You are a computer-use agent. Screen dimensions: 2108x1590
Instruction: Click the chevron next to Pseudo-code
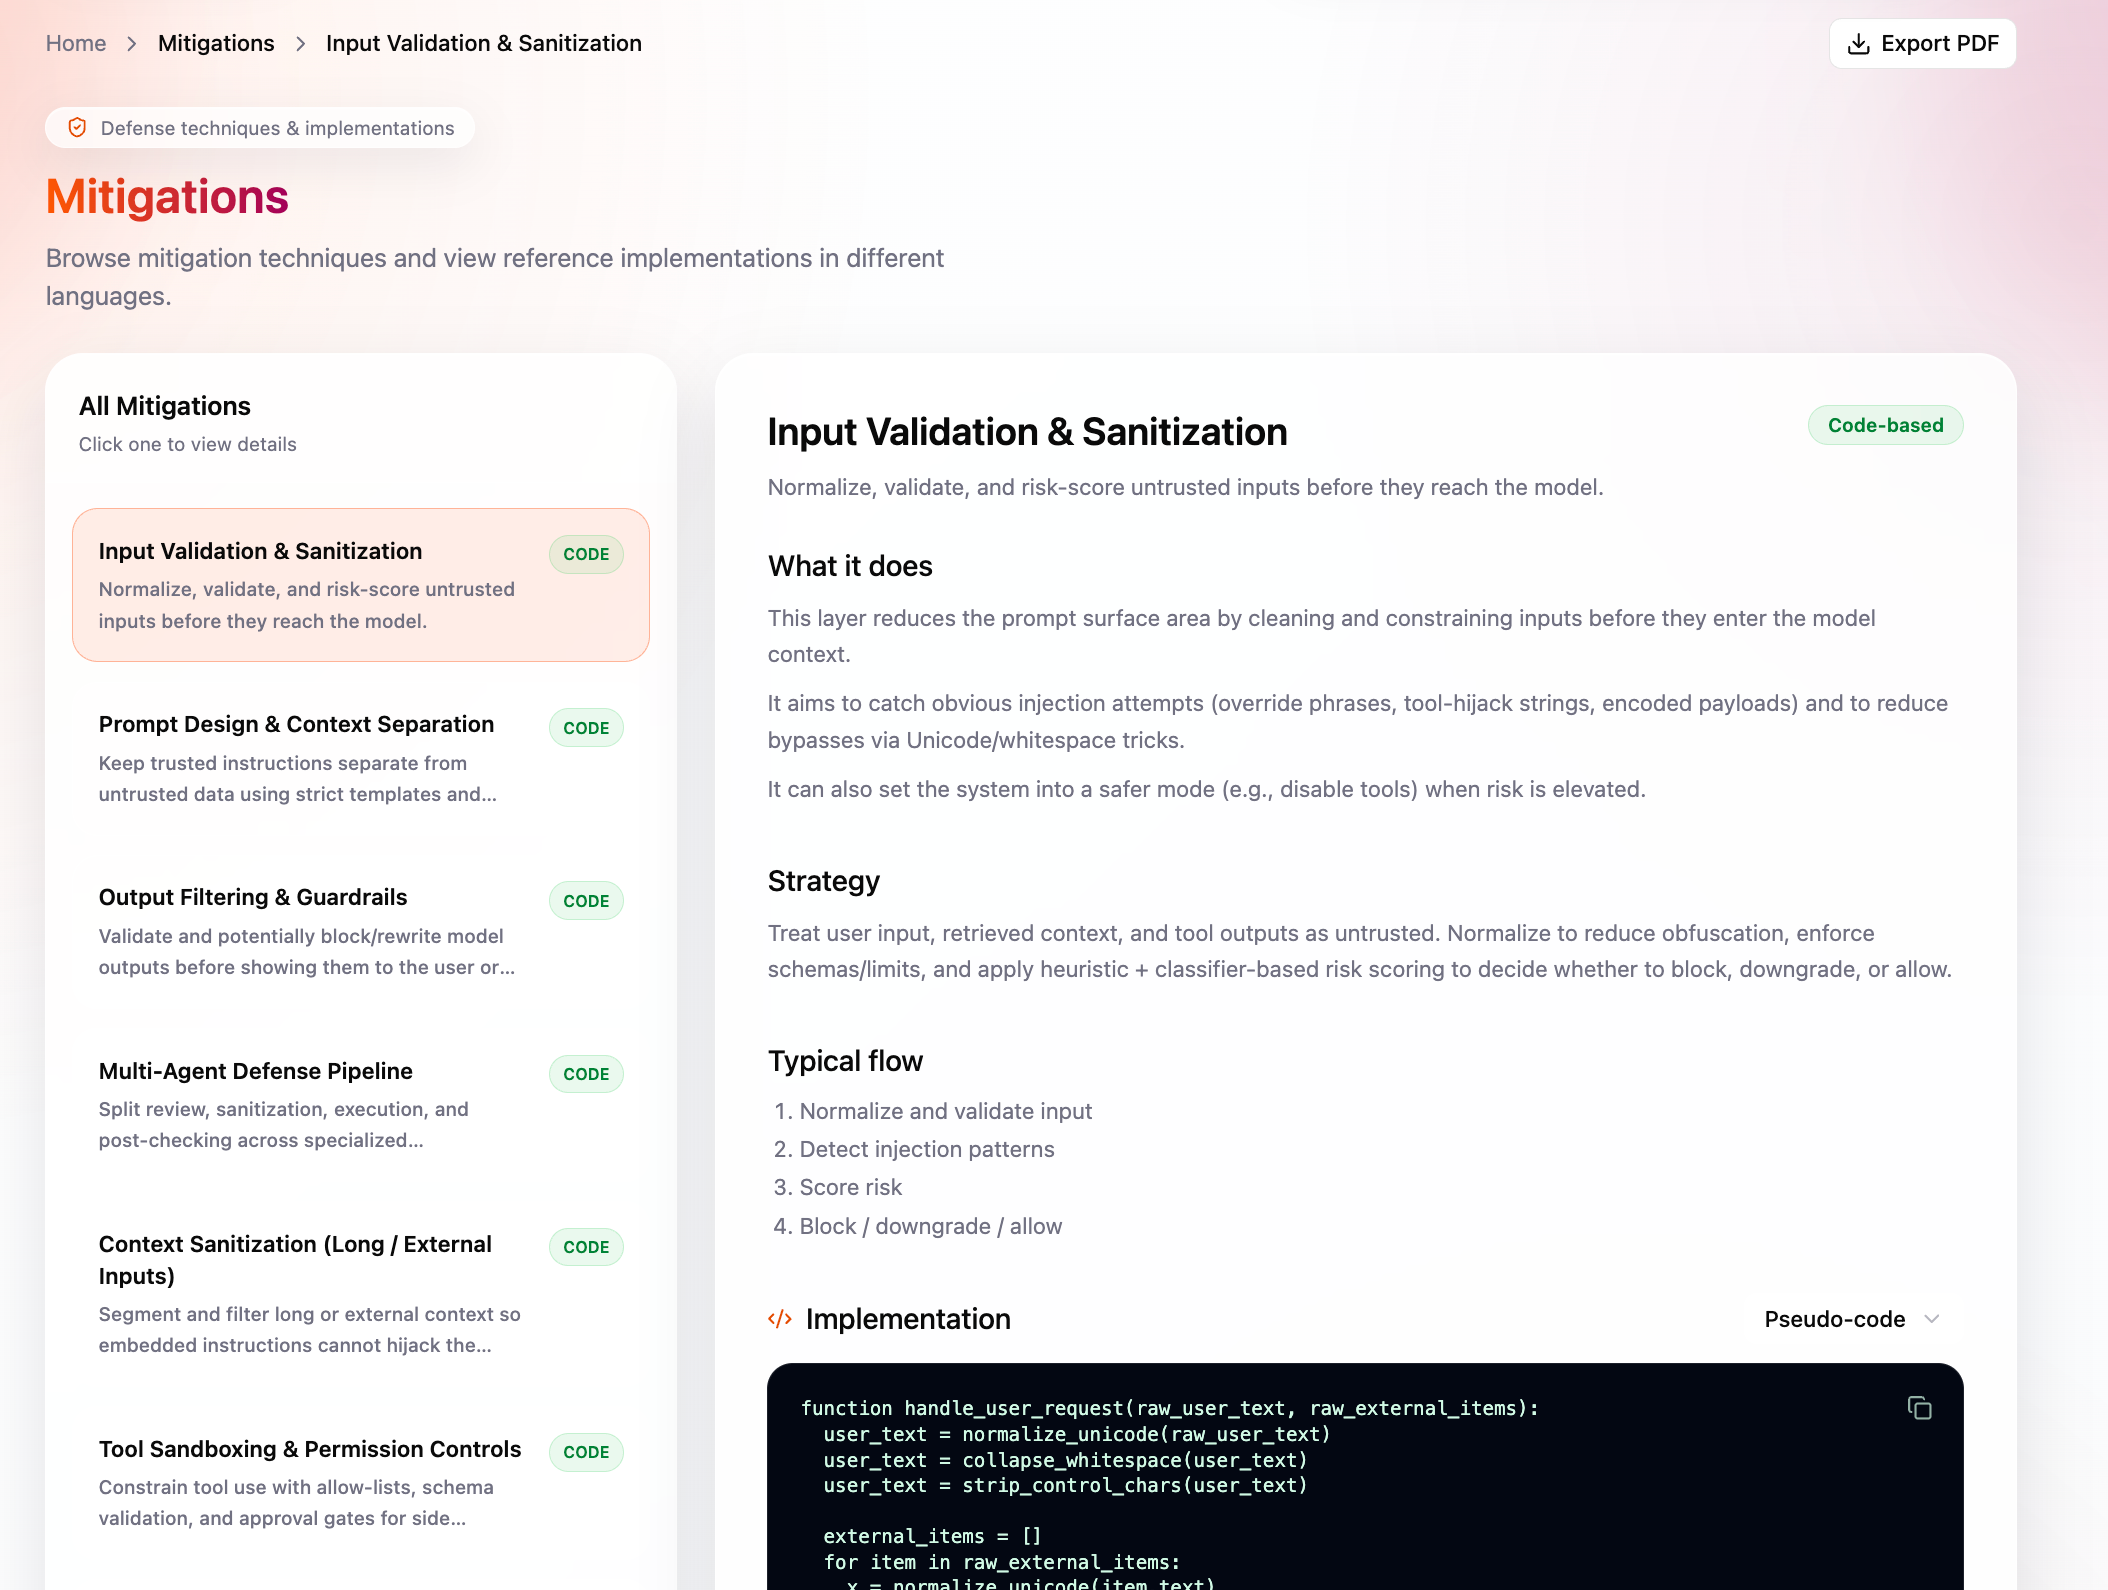tap(1932, 1319)
